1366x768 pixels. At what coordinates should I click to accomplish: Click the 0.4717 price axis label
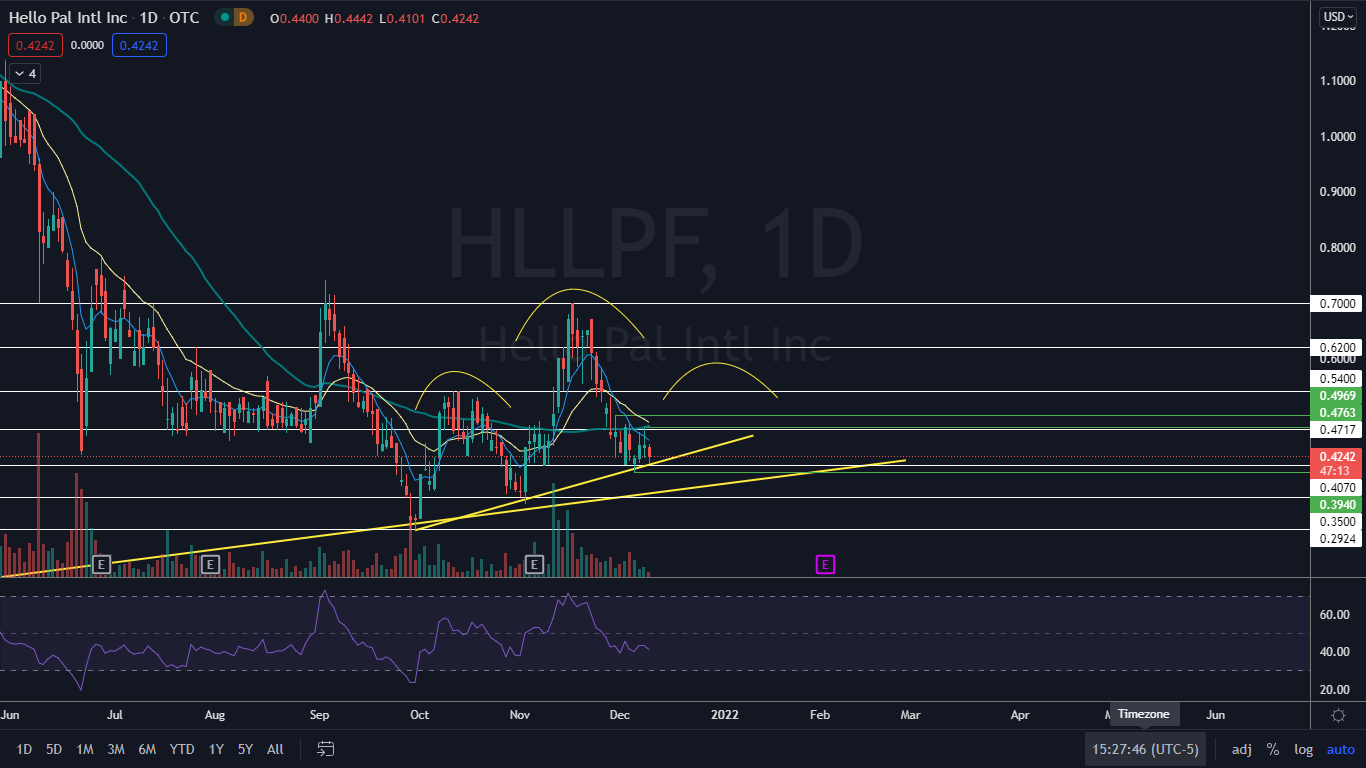point(1337,429)
